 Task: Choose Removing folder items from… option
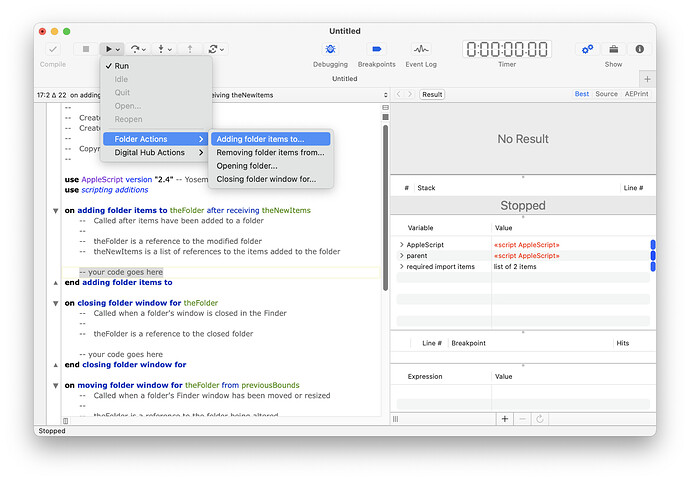click(271, 153)
